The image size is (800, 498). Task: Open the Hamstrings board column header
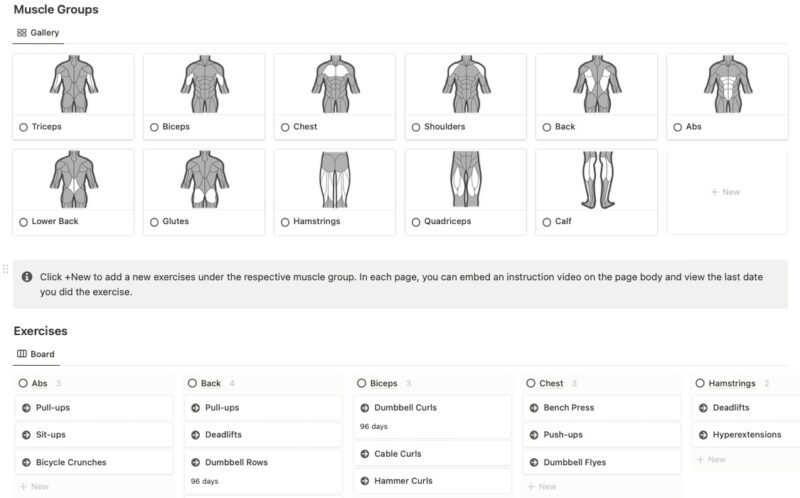click(x=732, y=383)
